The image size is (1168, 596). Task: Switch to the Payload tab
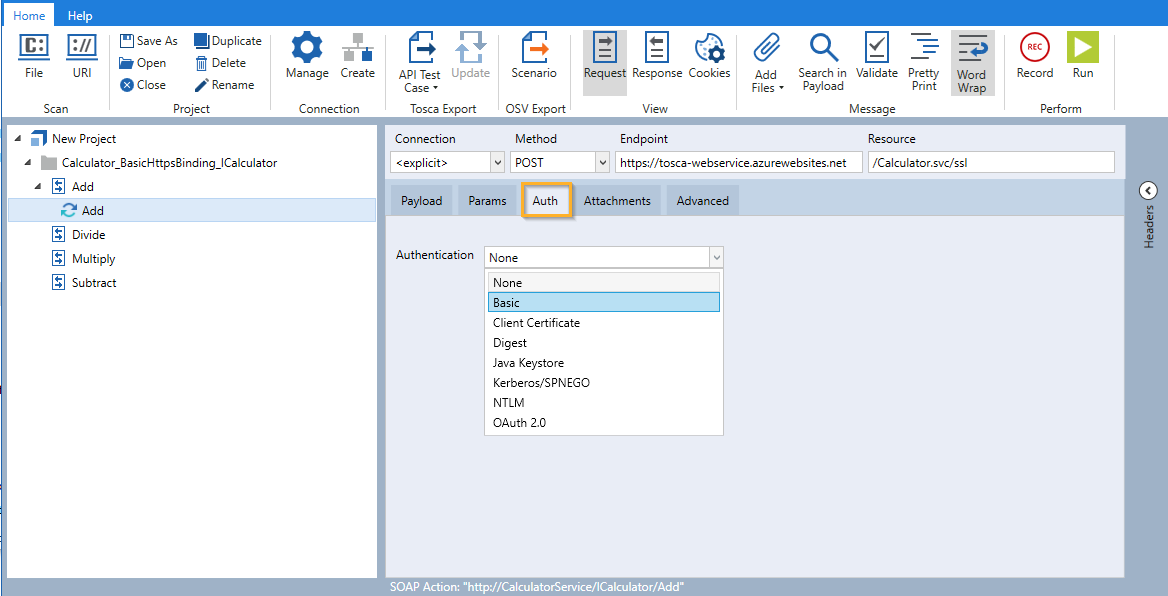(421, 201)
